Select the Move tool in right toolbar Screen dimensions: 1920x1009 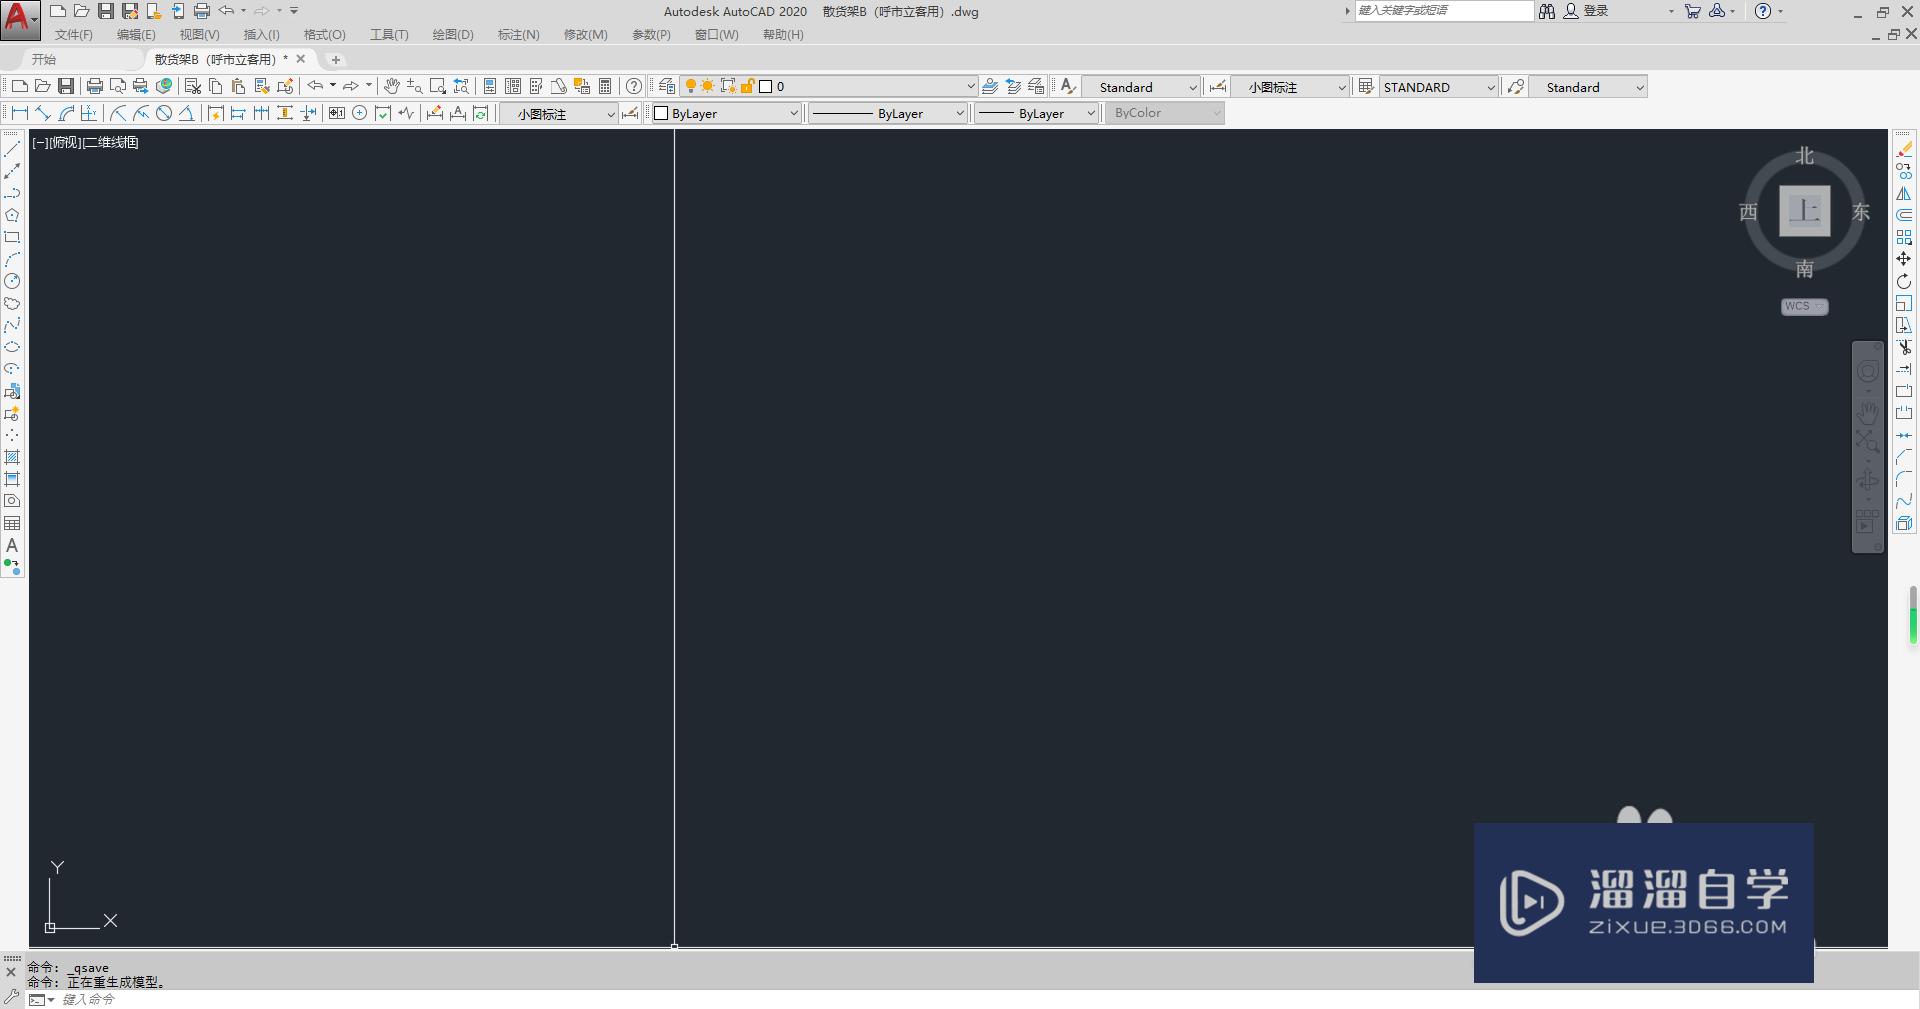click(x=1904, y=259)
